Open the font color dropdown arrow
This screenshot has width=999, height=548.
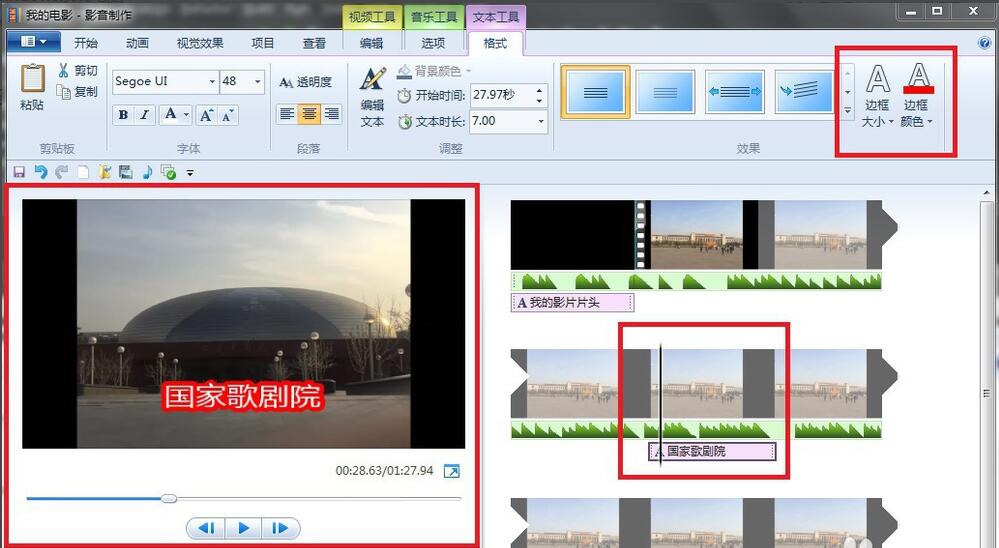[186, 115]
